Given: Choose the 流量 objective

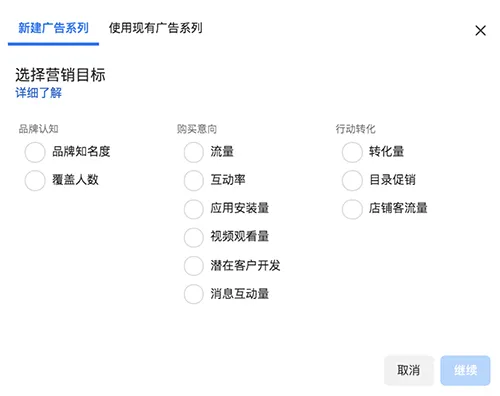Looking at the screenshot, I should pyautogui.click(x=193, y=152).
